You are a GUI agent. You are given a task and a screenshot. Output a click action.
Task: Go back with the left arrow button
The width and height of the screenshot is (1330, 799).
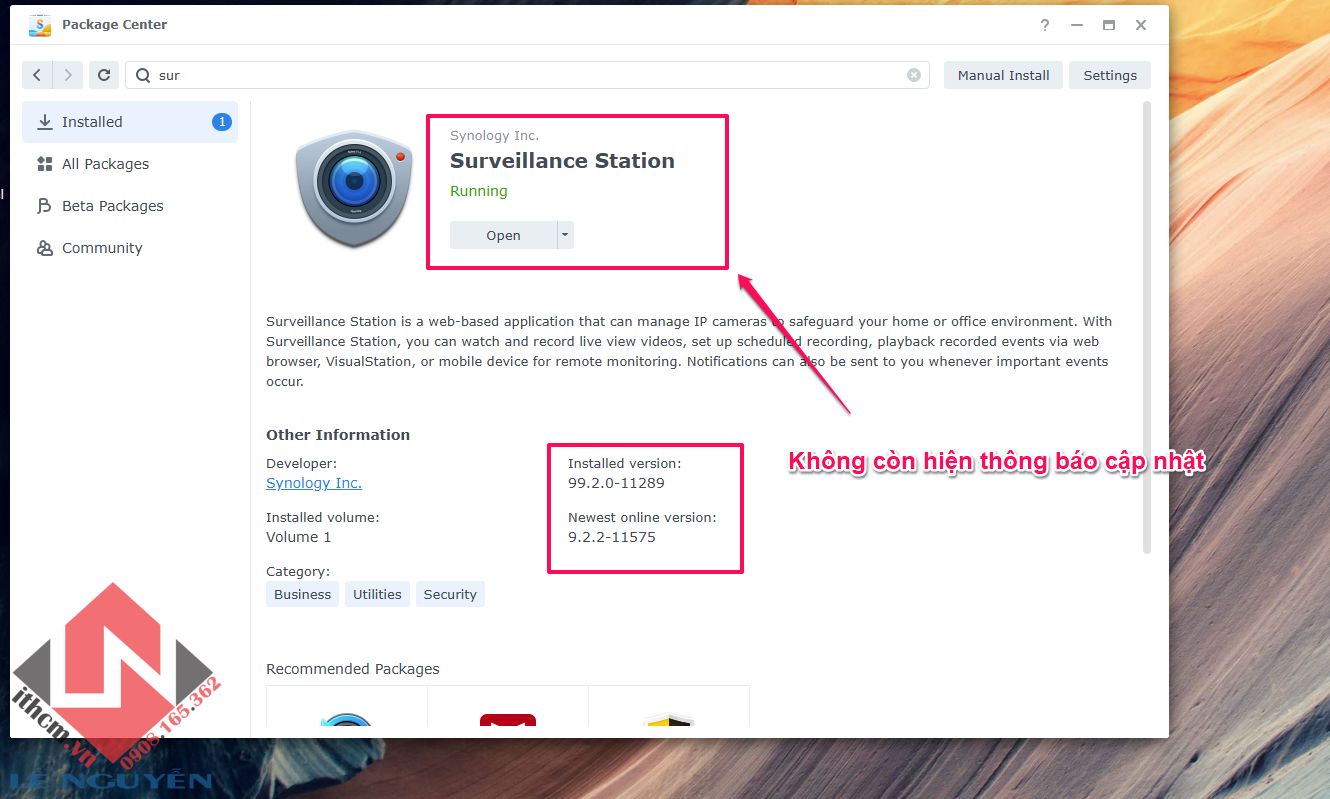click(37, 75)
